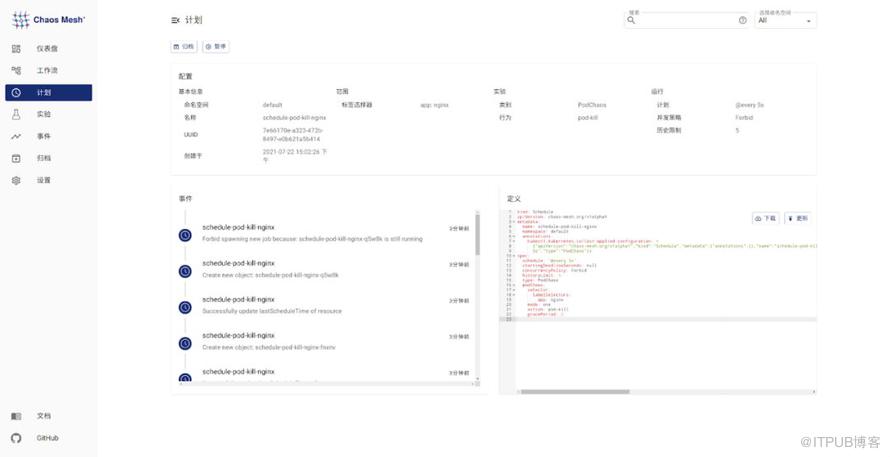Open the 仪表盘 dashboard page

pyautogui.click(x=48, y=49)
